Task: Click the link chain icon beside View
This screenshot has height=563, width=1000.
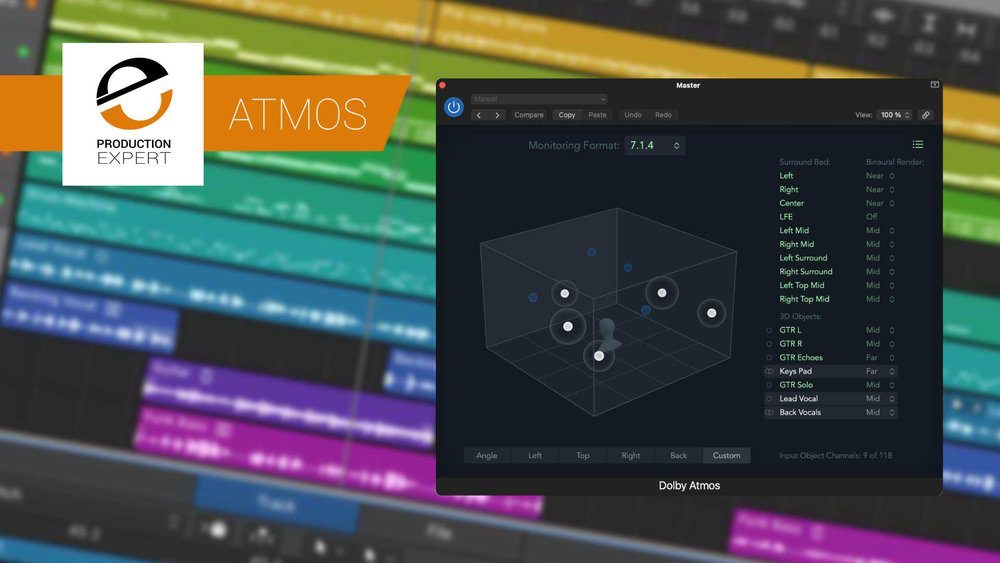Action: click(925, 115)
